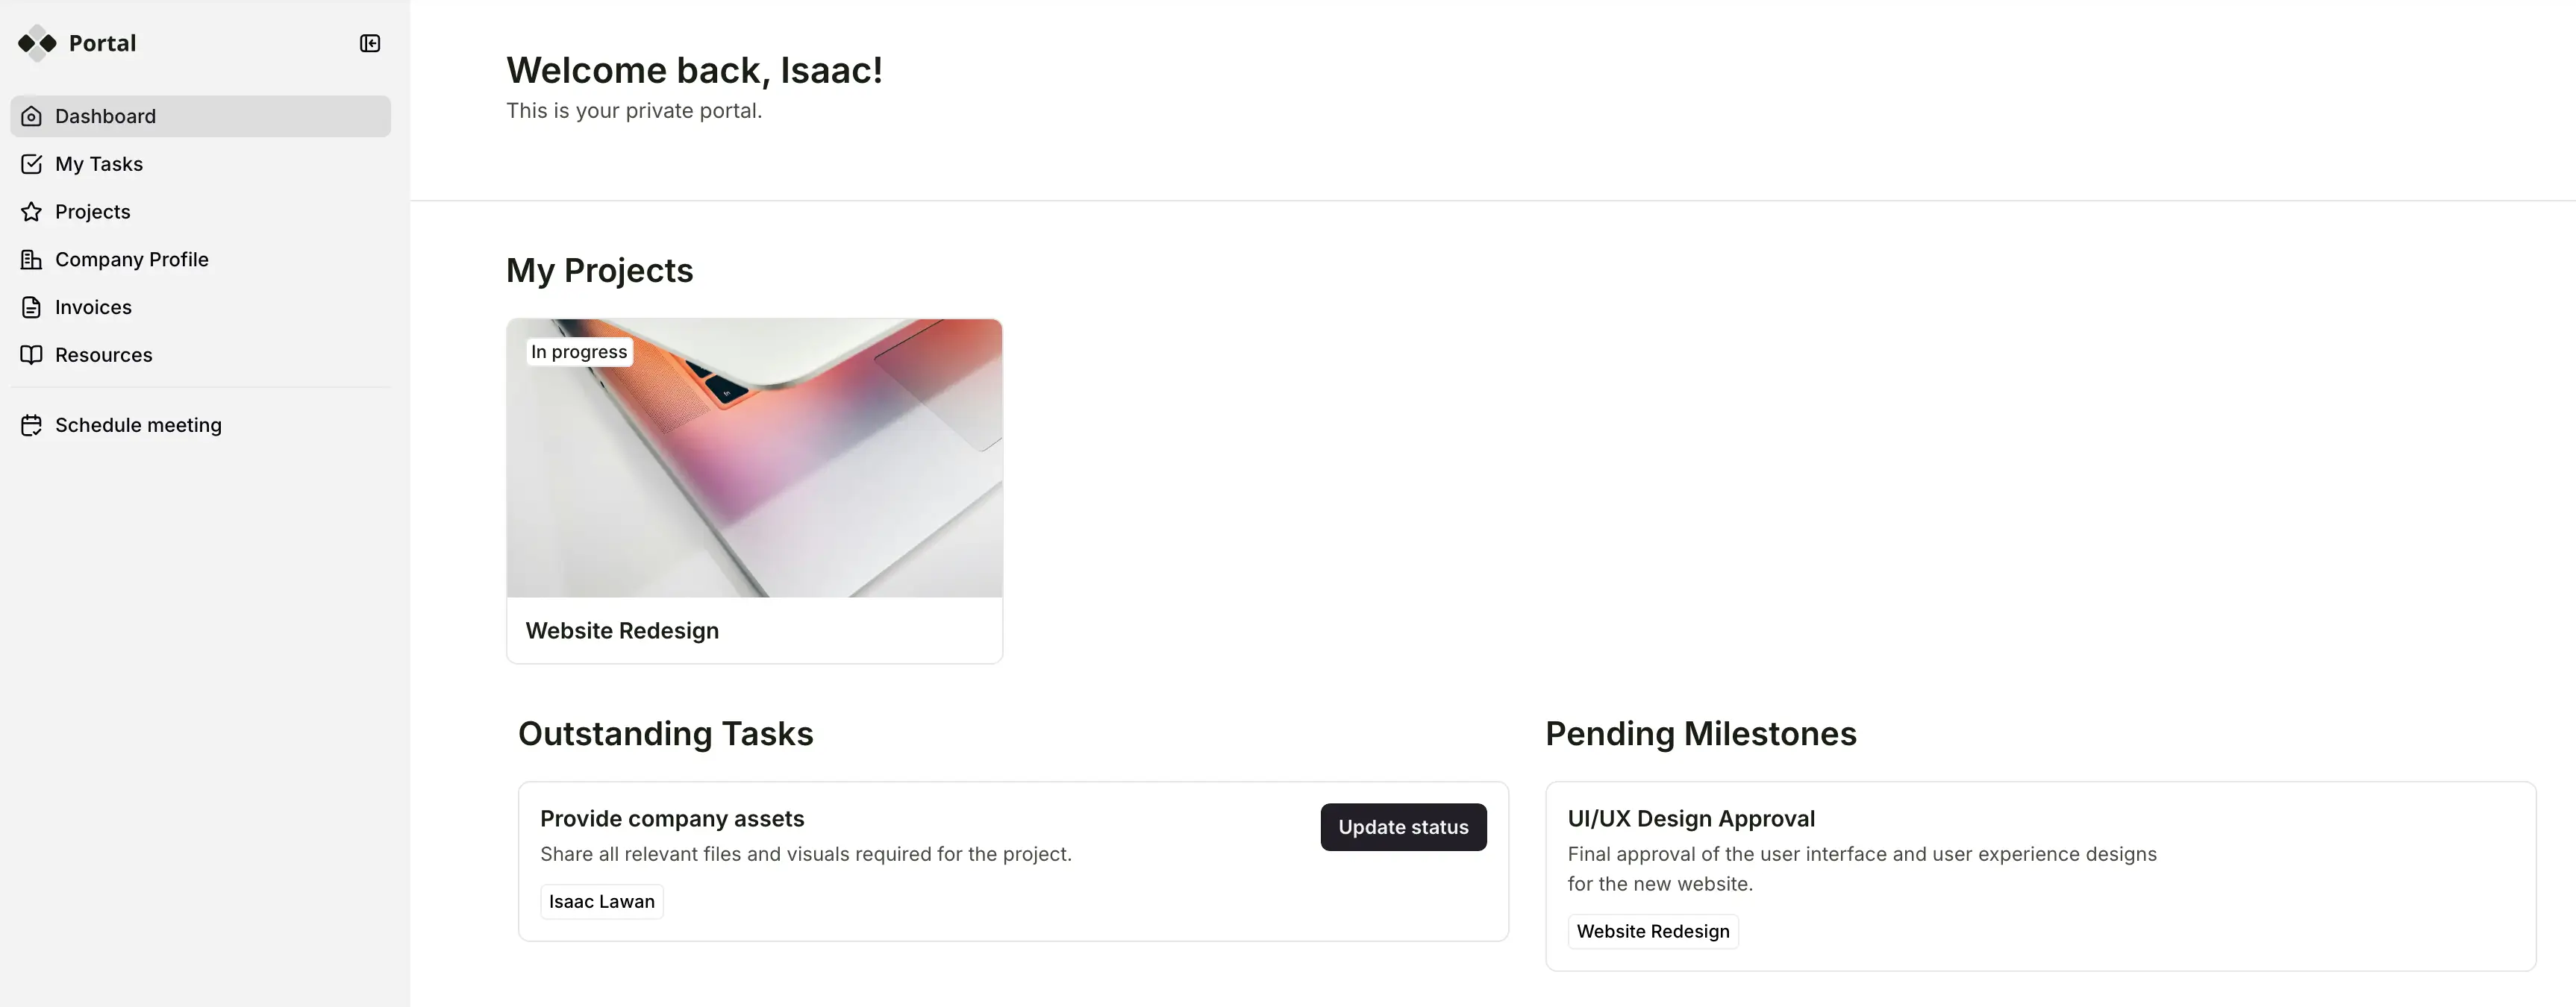2576x1007 pixels.
Task: Click the Website Redesign project title
Action: [x=622, y=630]
